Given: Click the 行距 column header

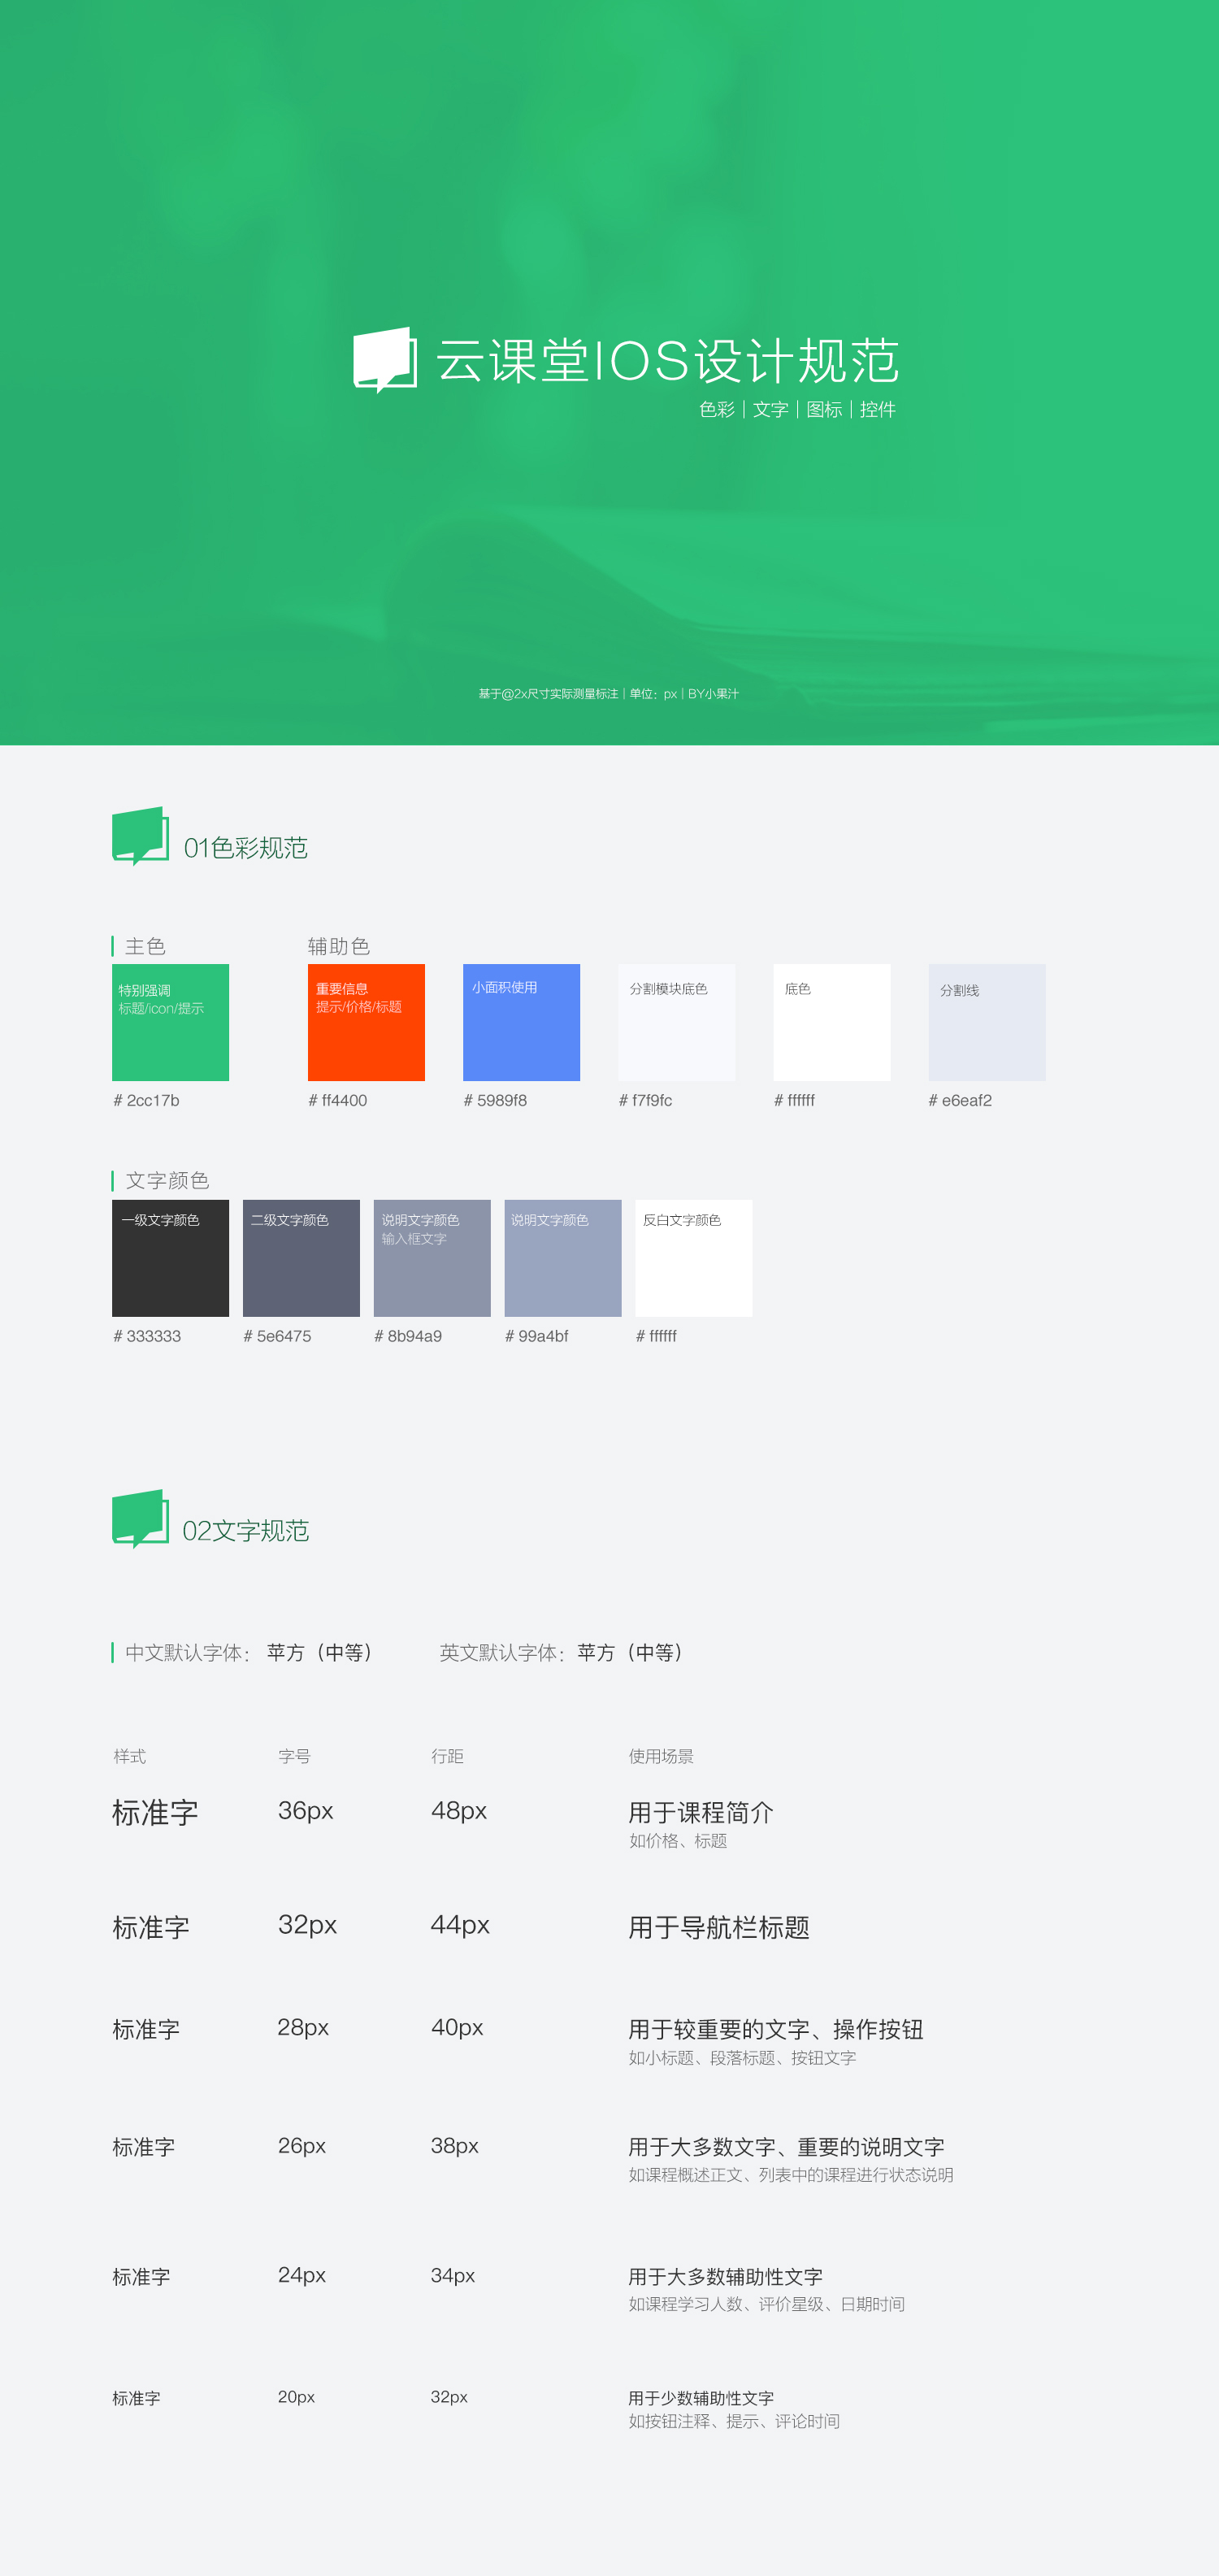Looking at the screenshot, I should point(447,1756).
